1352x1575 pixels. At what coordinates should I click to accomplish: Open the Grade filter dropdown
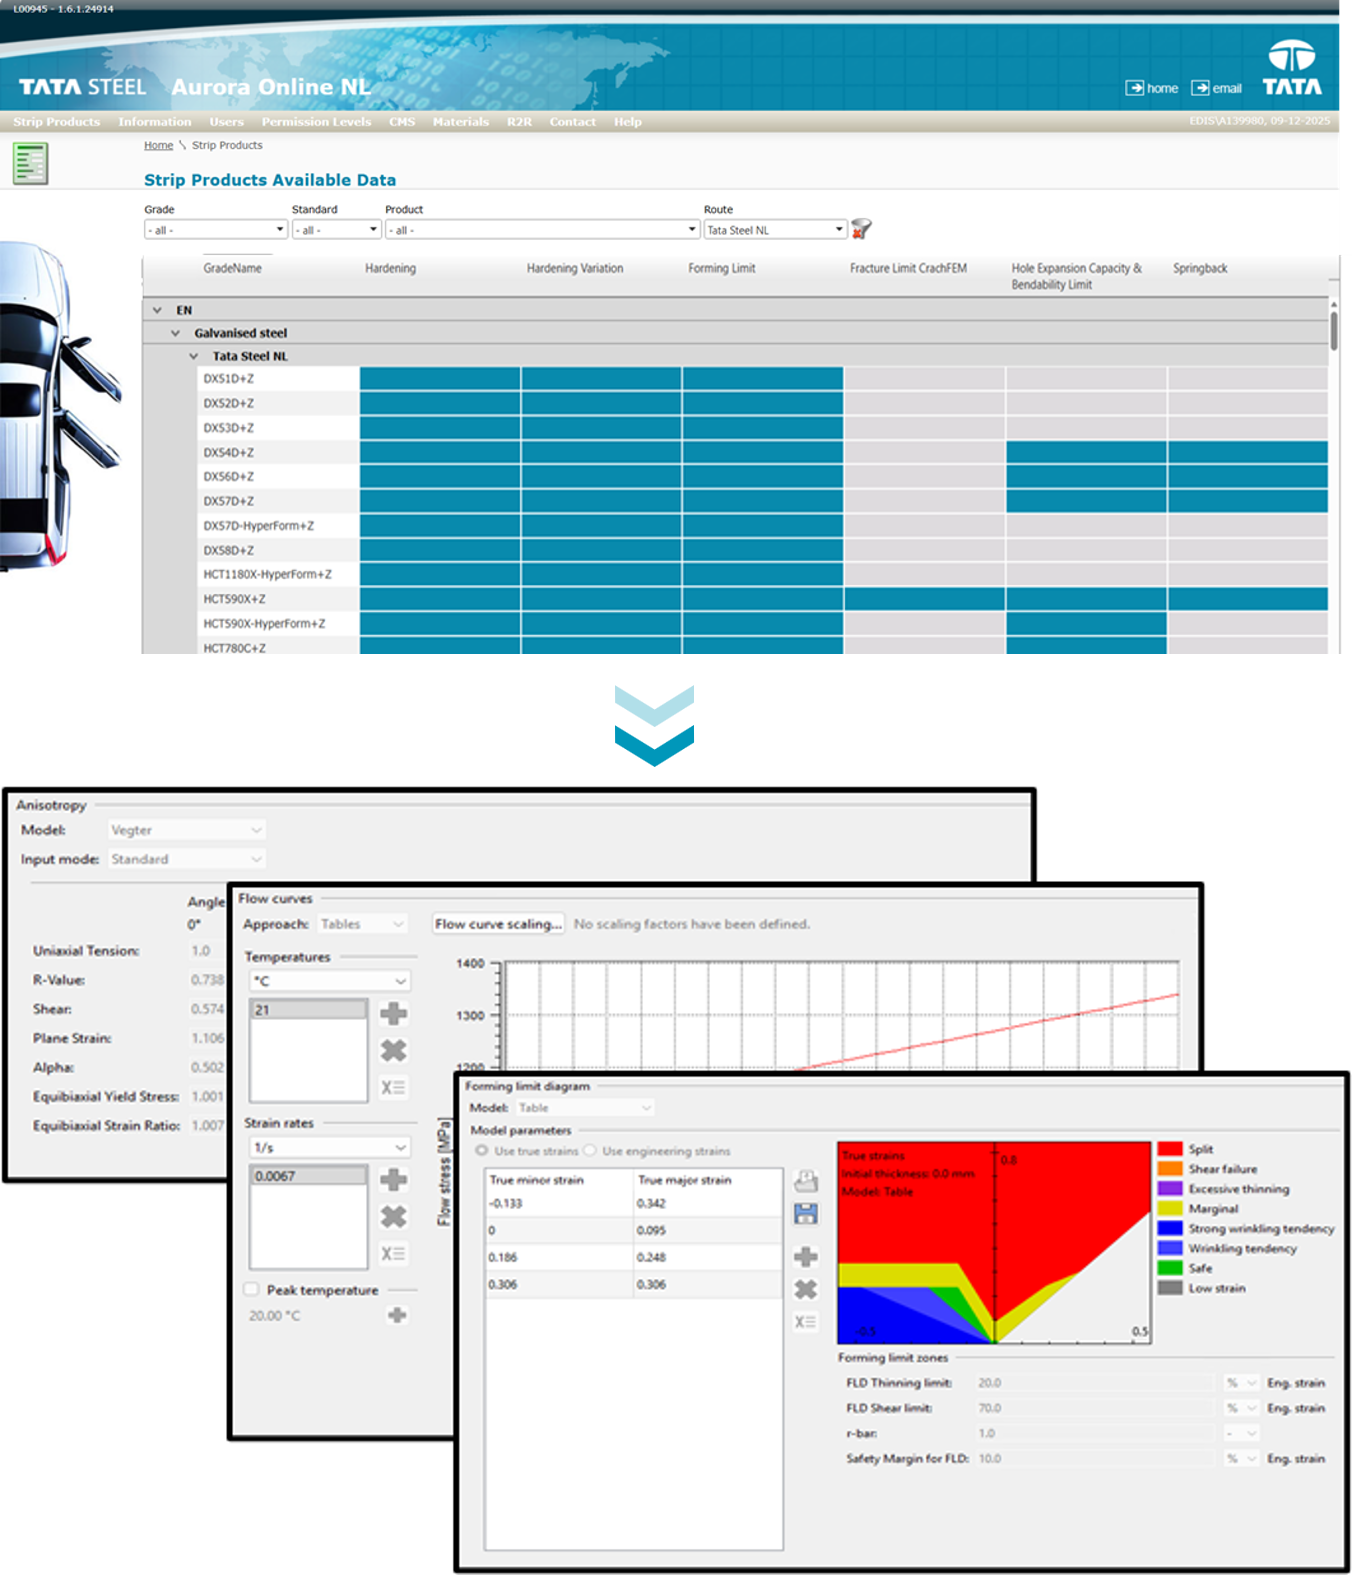[x=216, y=230]
